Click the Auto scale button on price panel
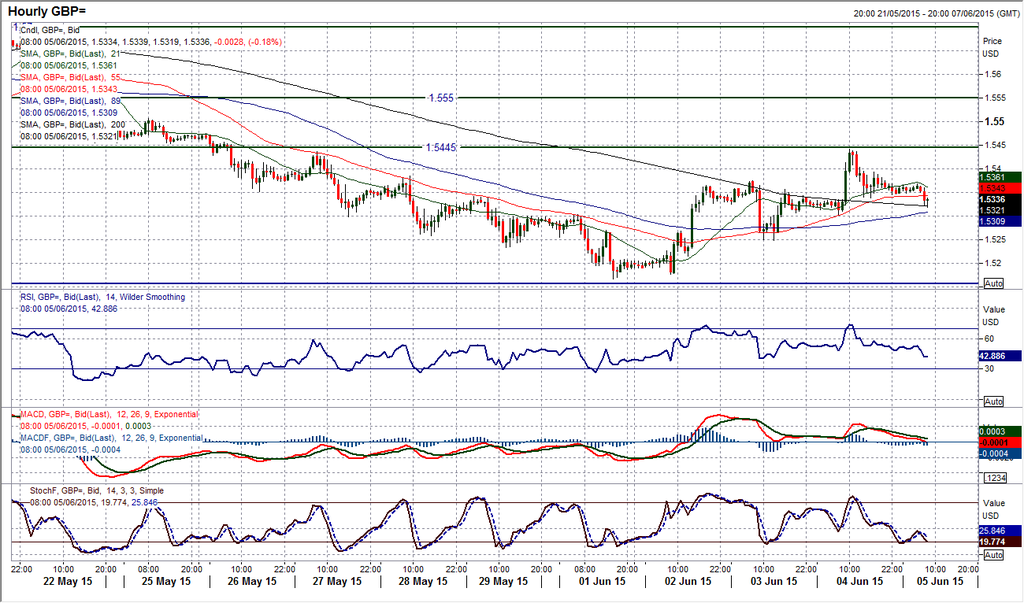Screen dimensions: 1024x603 pyautogui.click(x=993, y=282)
